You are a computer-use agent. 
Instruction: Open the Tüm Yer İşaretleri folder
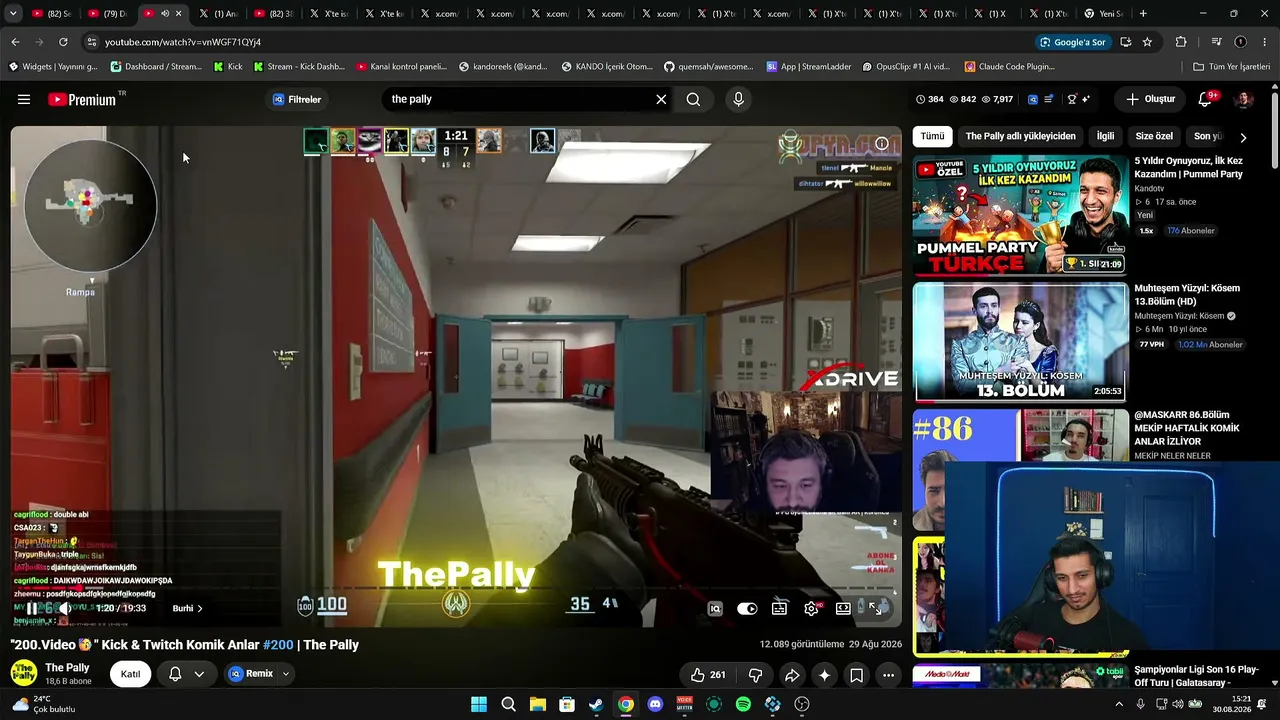pos(1231,67)
